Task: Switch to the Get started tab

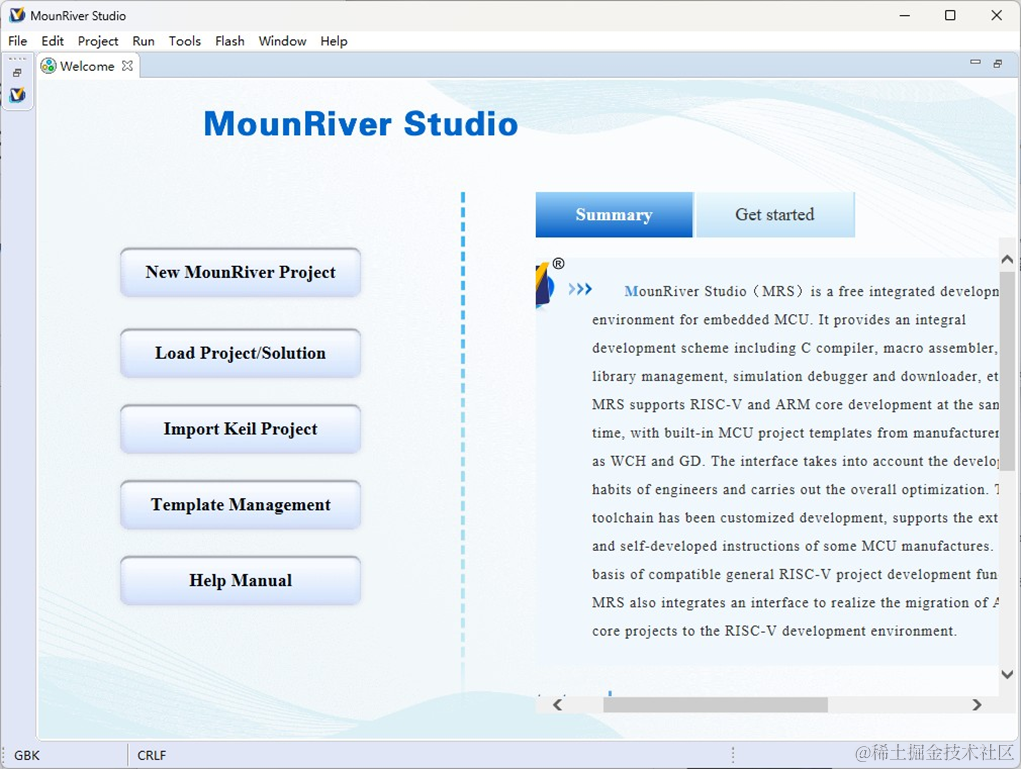Action: pos(775,214)
